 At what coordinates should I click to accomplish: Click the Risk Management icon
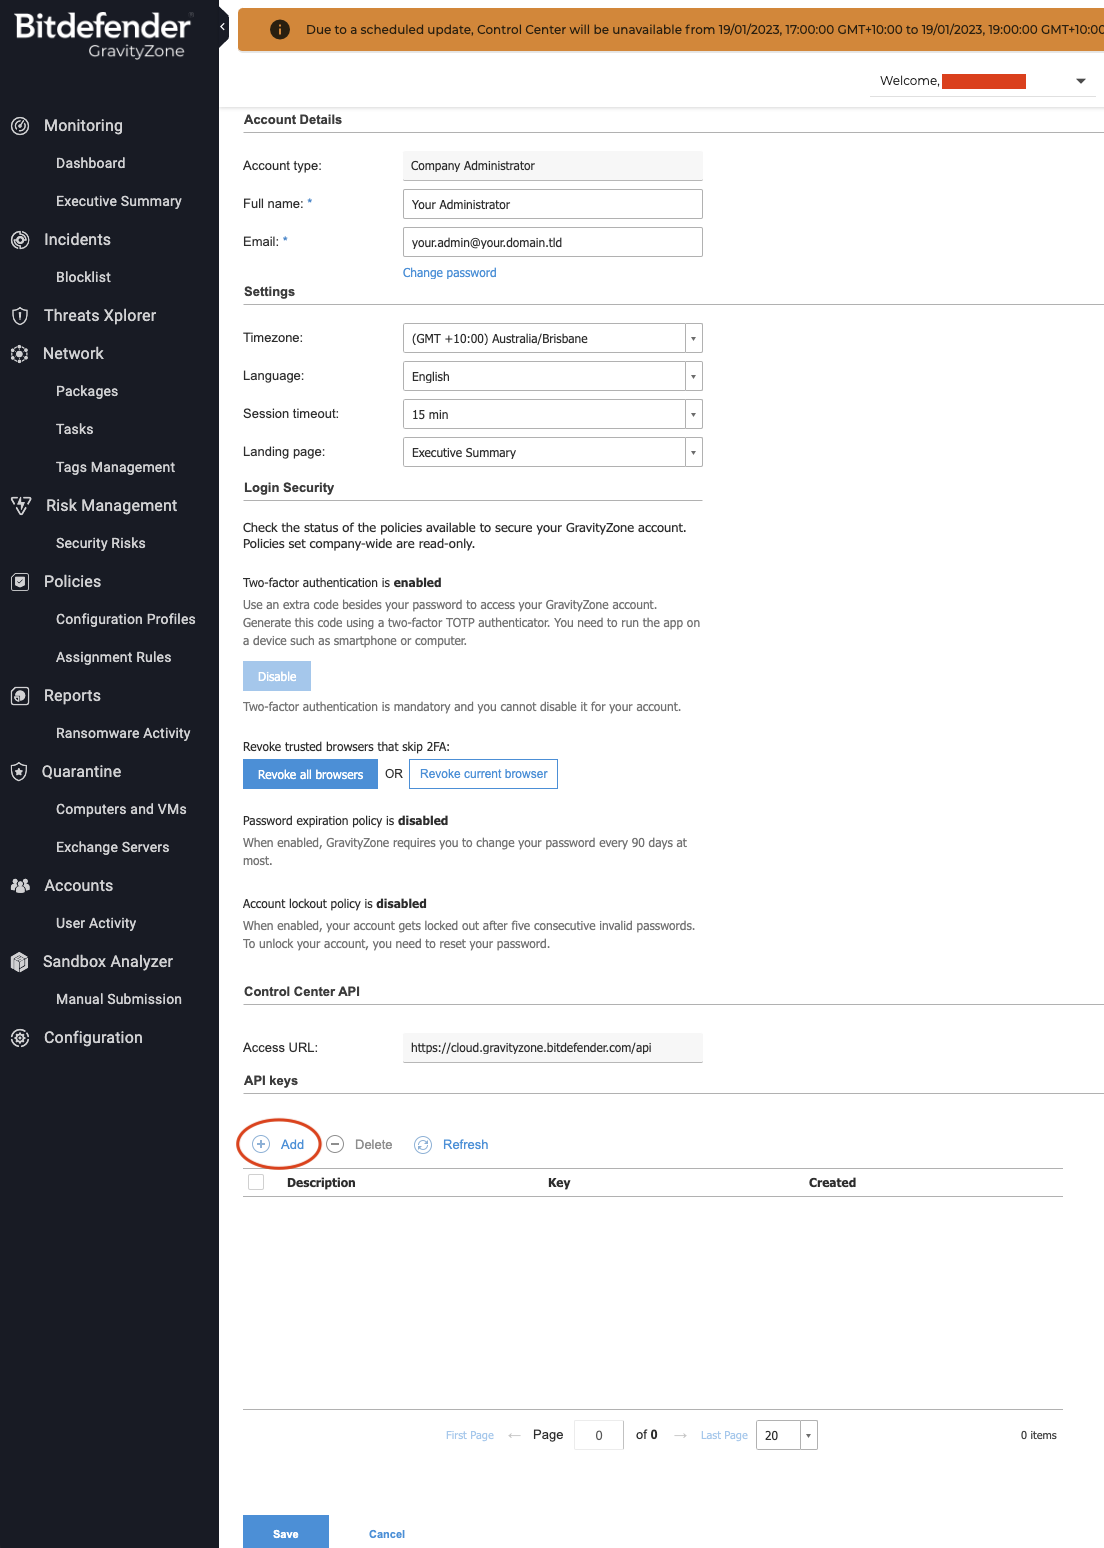pyautogui.click(x=22, y=505)
